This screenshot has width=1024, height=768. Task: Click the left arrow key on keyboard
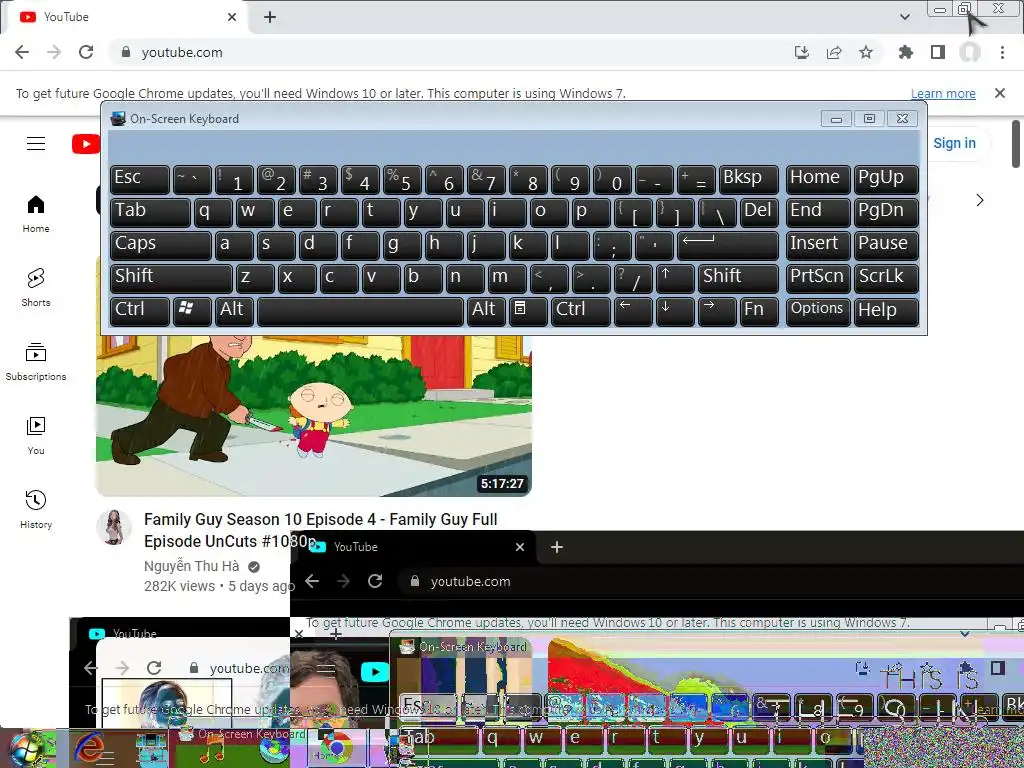click(x=633, y=310)
